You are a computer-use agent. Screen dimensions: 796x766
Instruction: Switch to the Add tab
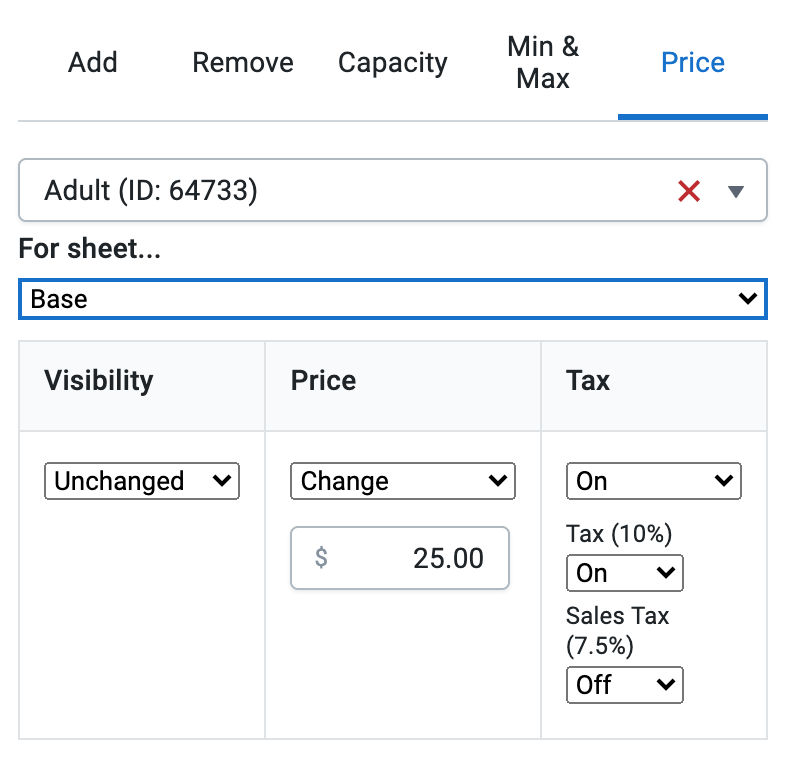(x=93, y=63)
